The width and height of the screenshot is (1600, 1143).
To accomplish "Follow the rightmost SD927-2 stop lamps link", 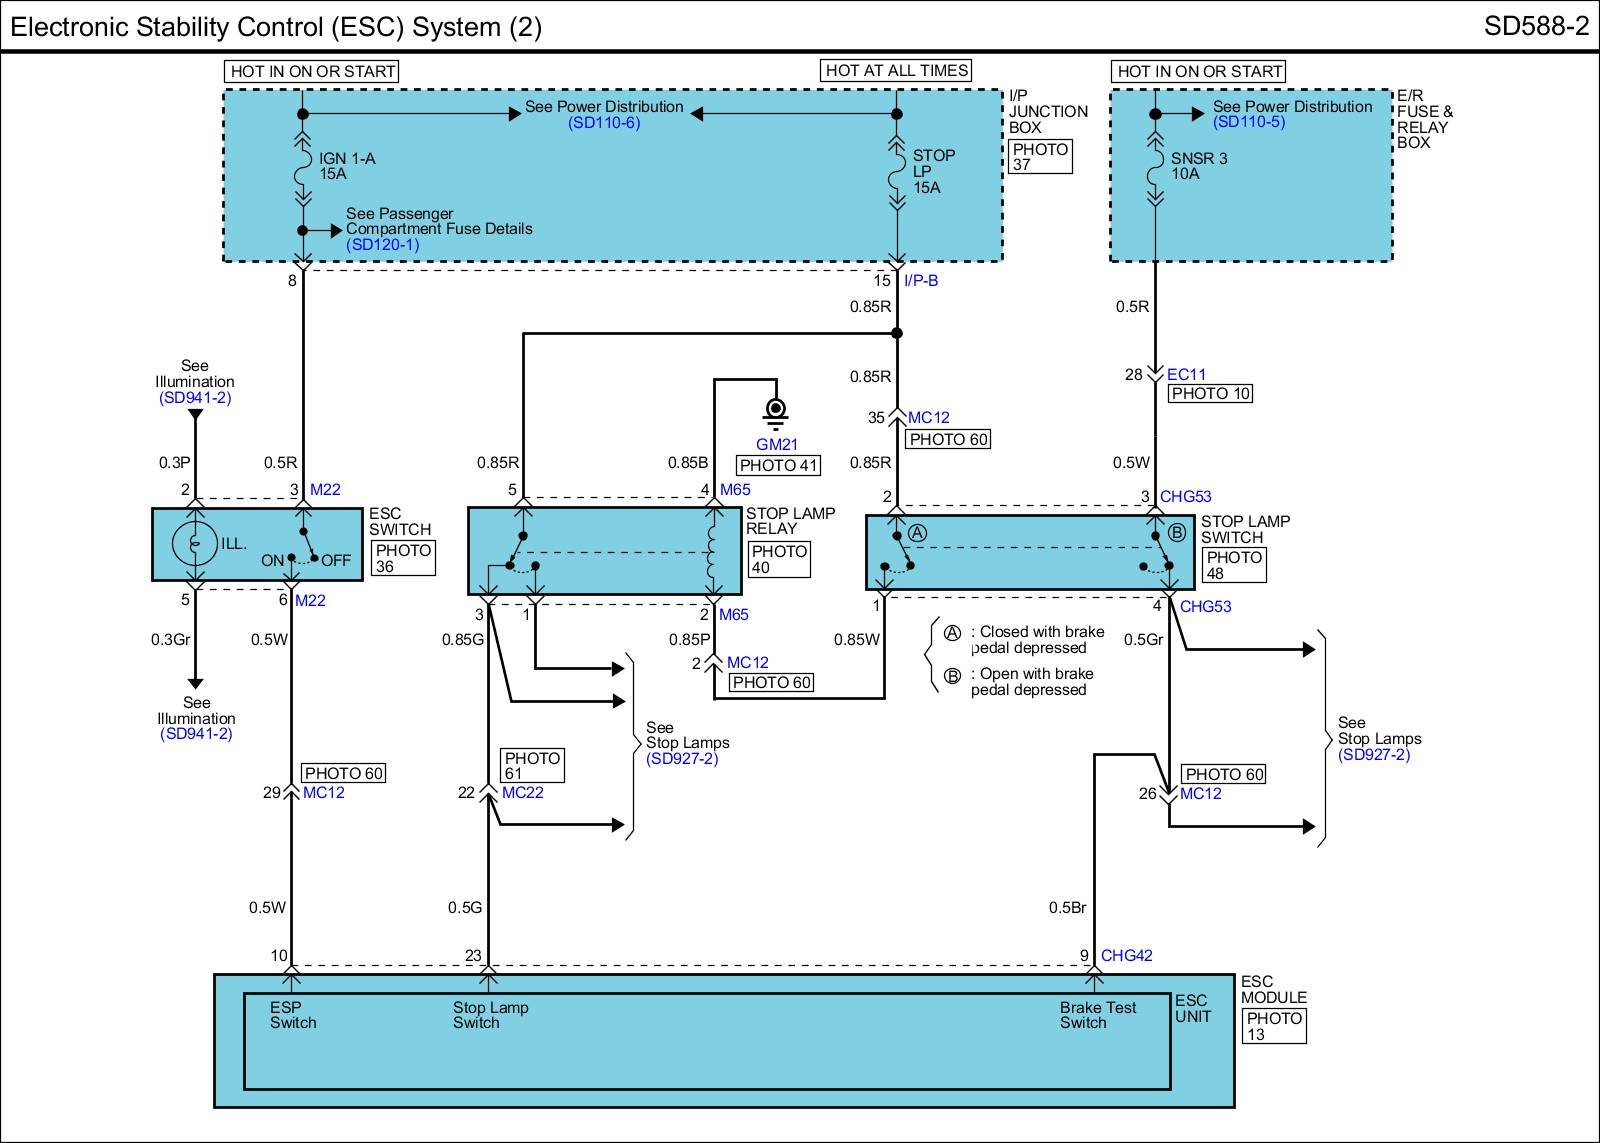I will pos(1373,755).
